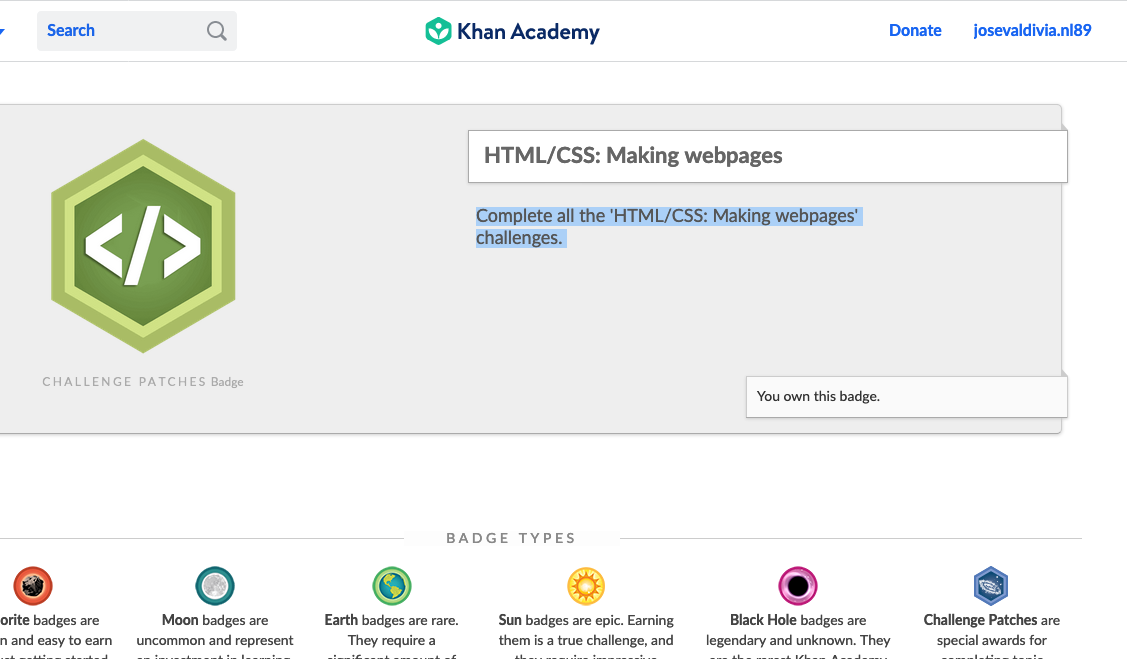Click the magnifying glass search icon
The width and height of the screenshot is (1127, 659).
click(x=216, y=31)
